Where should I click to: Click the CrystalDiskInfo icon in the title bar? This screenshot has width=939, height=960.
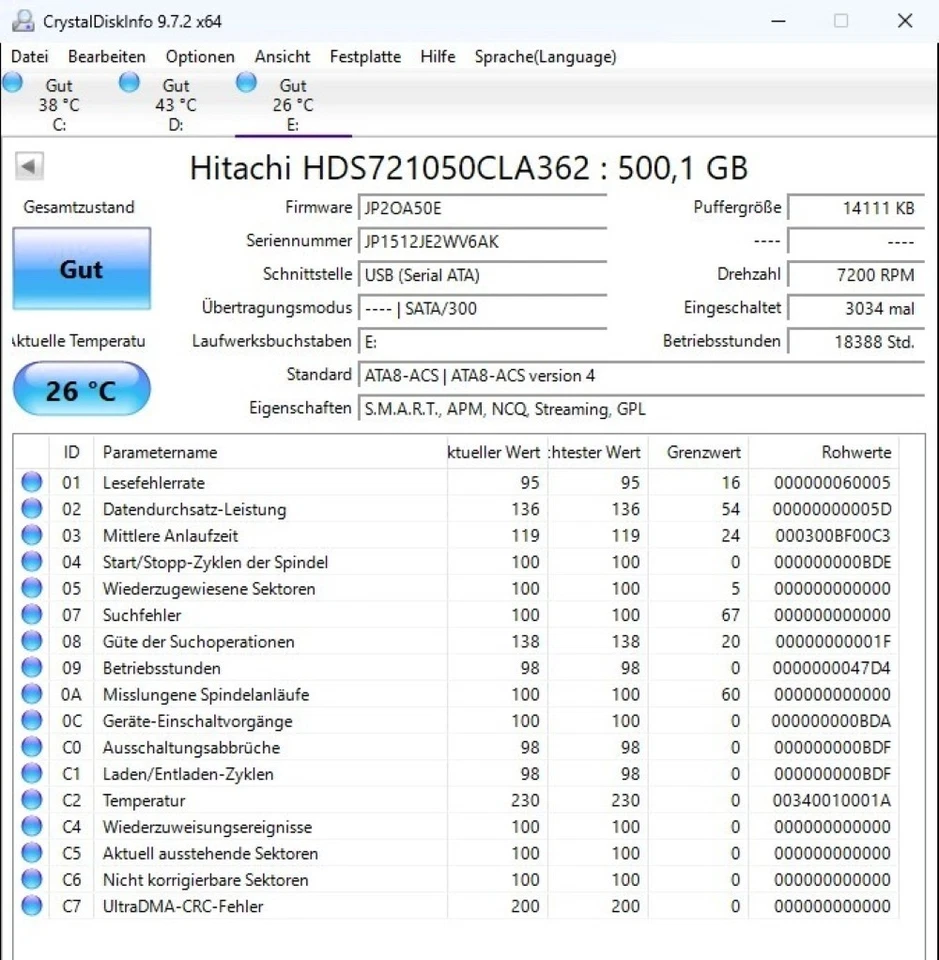click(22, 18)
